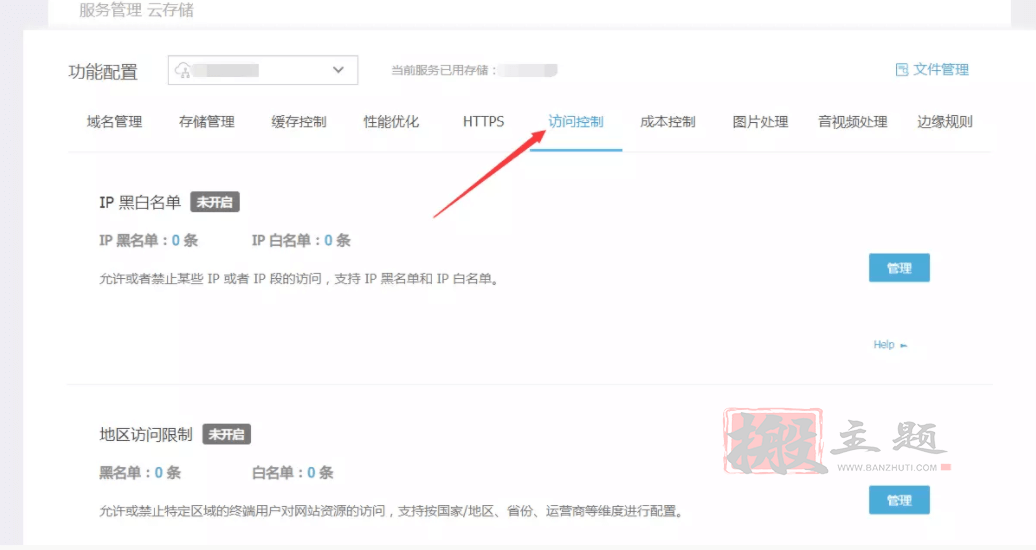Viewport: 1036px width, 550px height.
Task: Click the 功能配置 title
Action: (103, 71)
